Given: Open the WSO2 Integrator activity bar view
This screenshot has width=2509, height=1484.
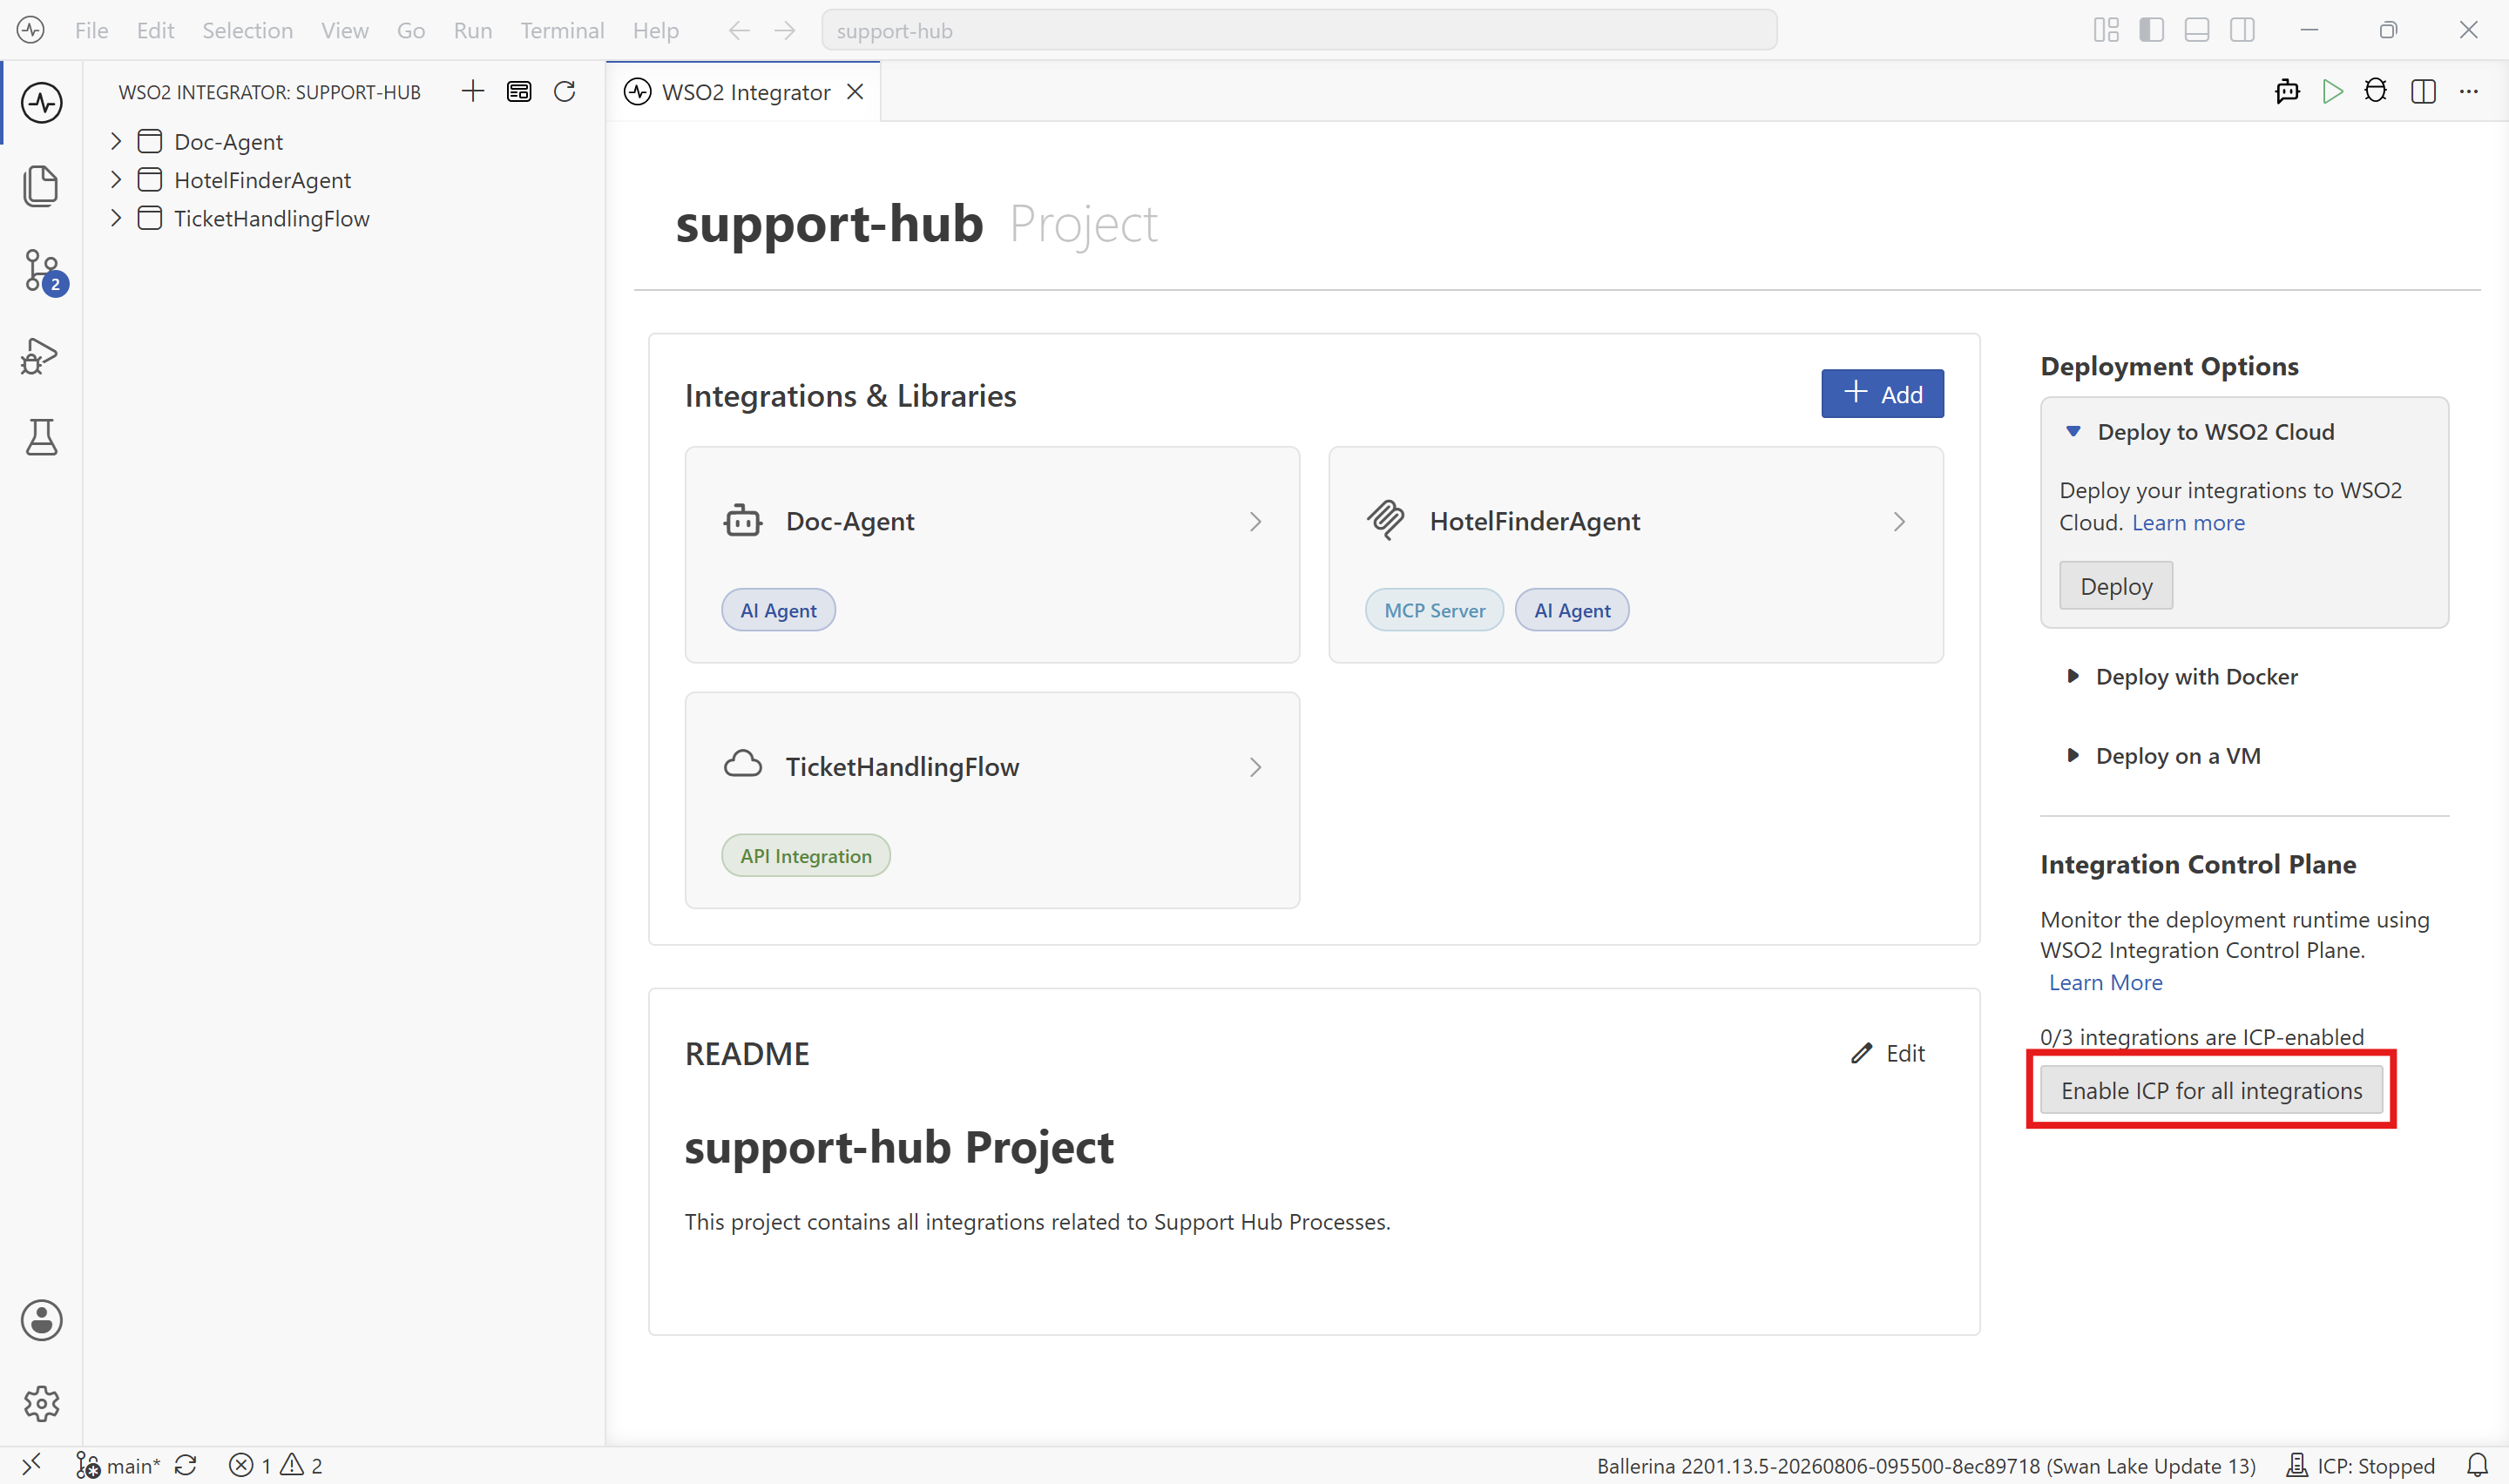Looking at the screenshot, I should (41, 102).
